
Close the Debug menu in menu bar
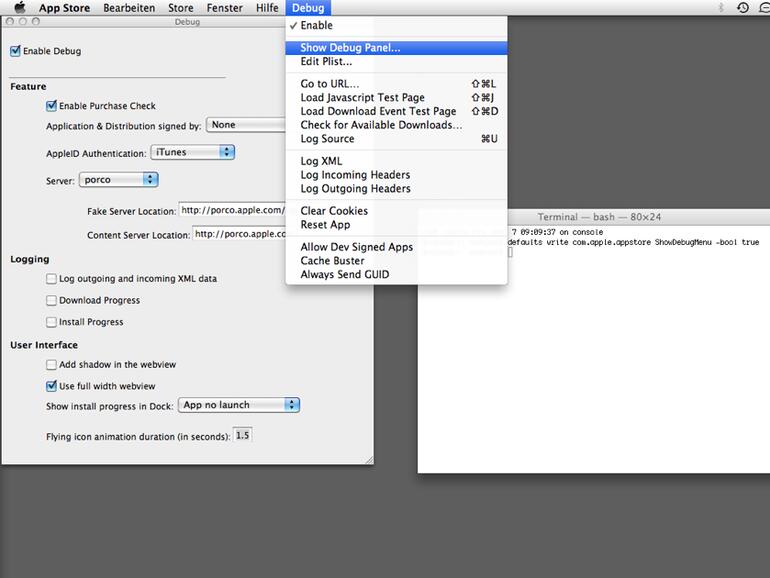coord(308,8)
